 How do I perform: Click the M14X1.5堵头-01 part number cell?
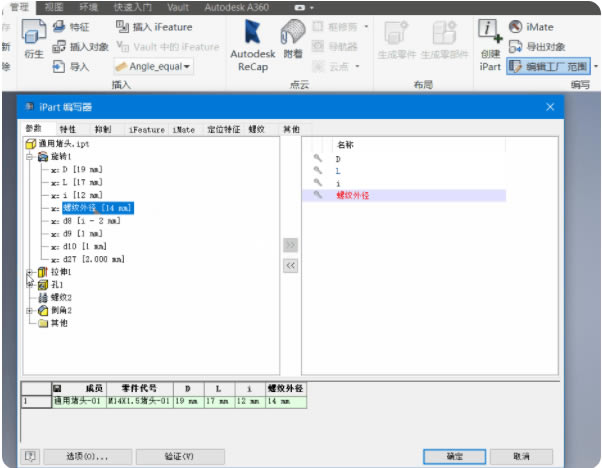(x=139, y=401)
